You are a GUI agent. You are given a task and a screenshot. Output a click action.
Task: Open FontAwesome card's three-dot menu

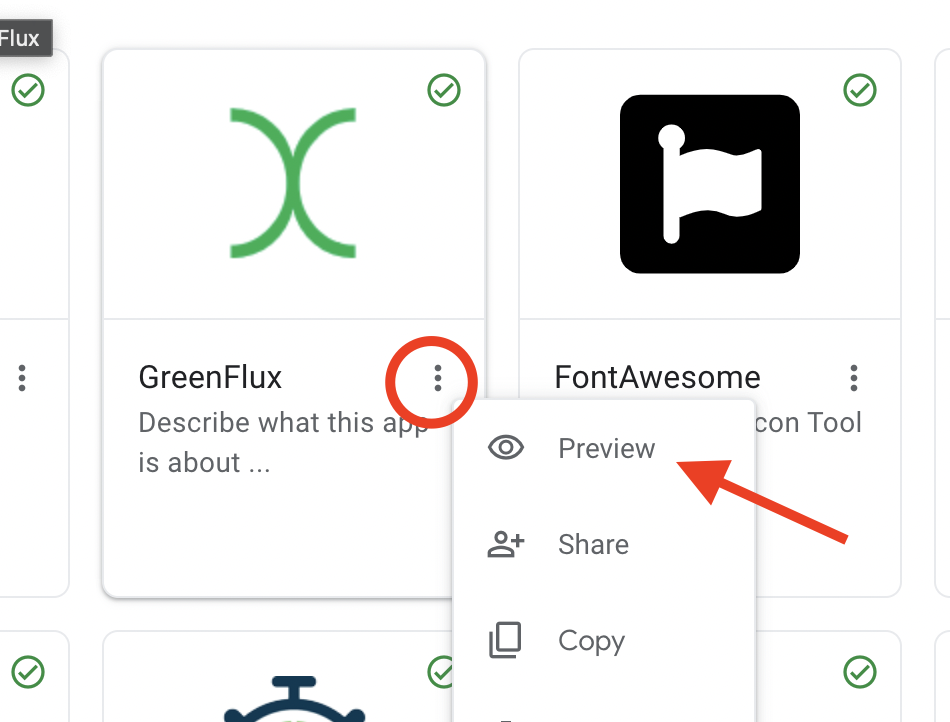point(854,378)
